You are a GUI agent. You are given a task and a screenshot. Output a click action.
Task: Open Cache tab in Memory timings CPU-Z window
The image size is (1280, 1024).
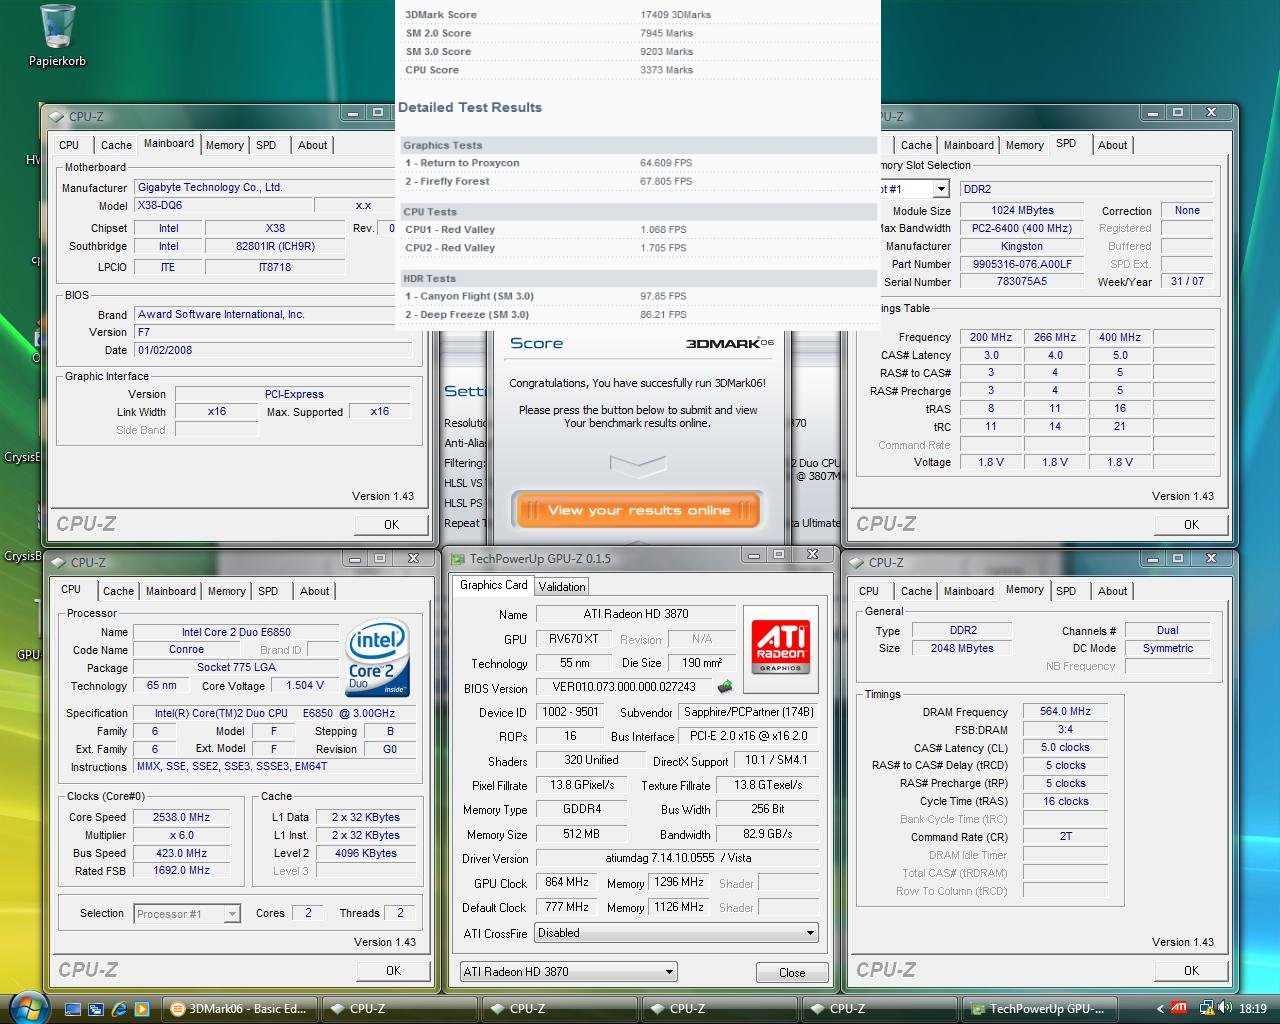tap(916, 591)
